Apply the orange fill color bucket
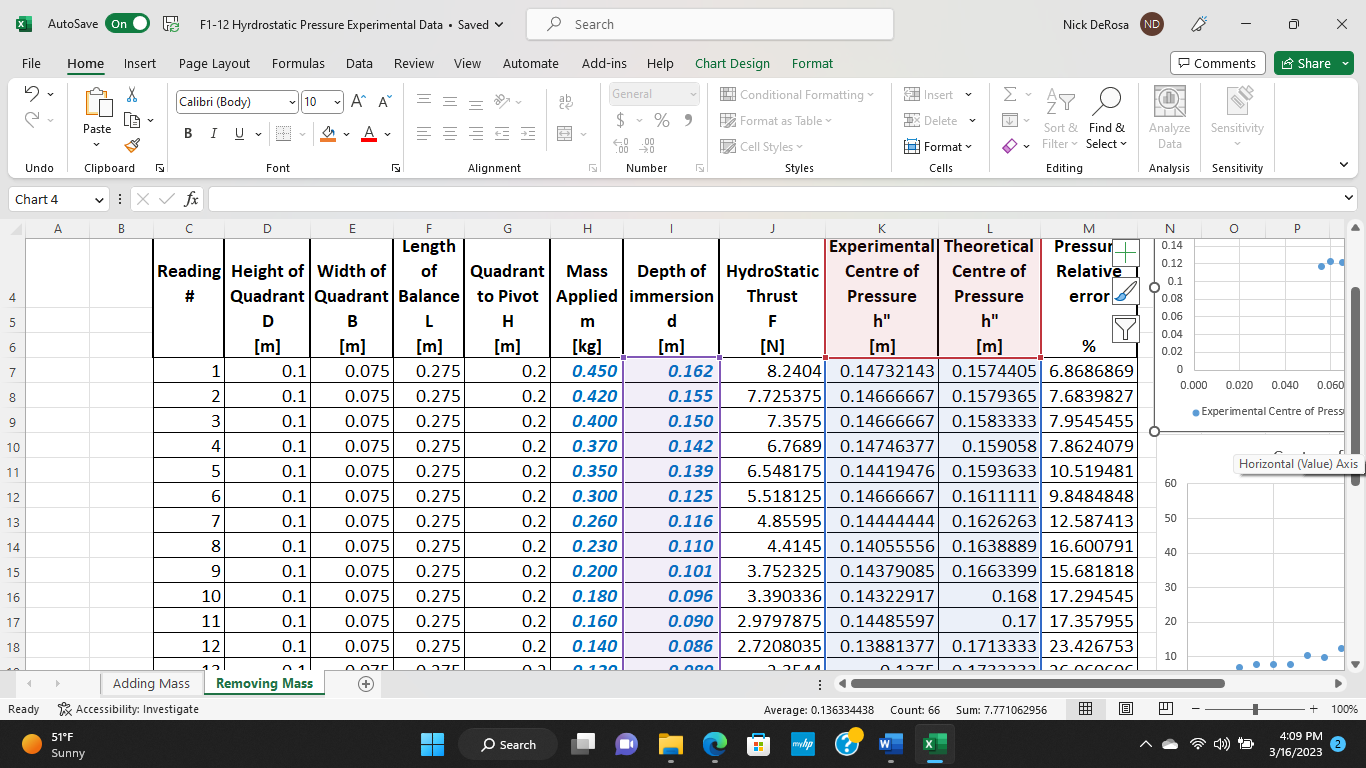Viewport: 1366px width, 768px height. click(329, 134)
